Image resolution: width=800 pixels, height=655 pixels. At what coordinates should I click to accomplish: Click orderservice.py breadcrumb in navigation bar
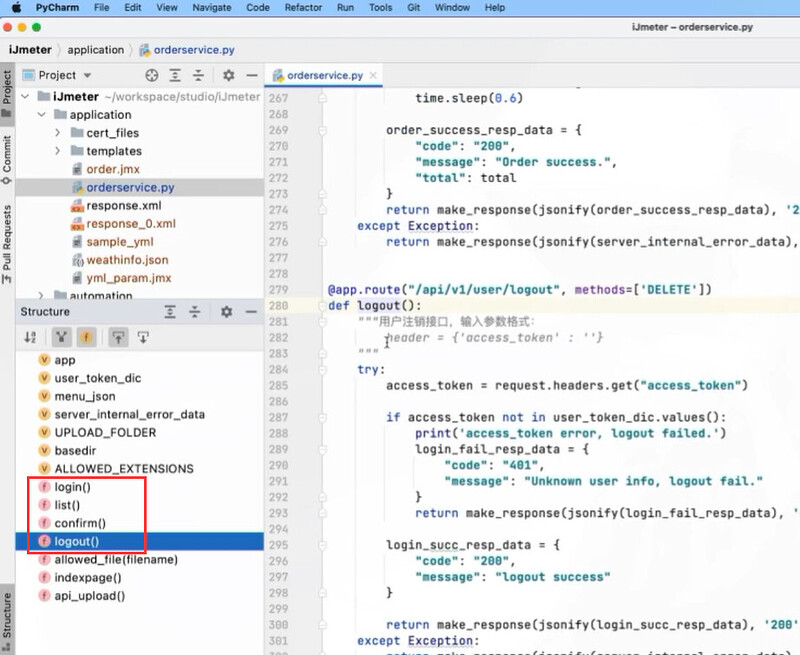point(187,49)
